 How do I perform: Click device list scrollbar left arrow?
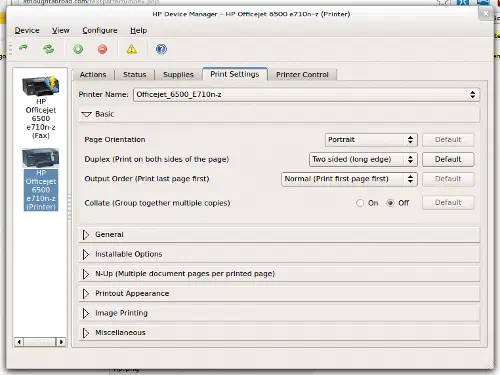19,342
